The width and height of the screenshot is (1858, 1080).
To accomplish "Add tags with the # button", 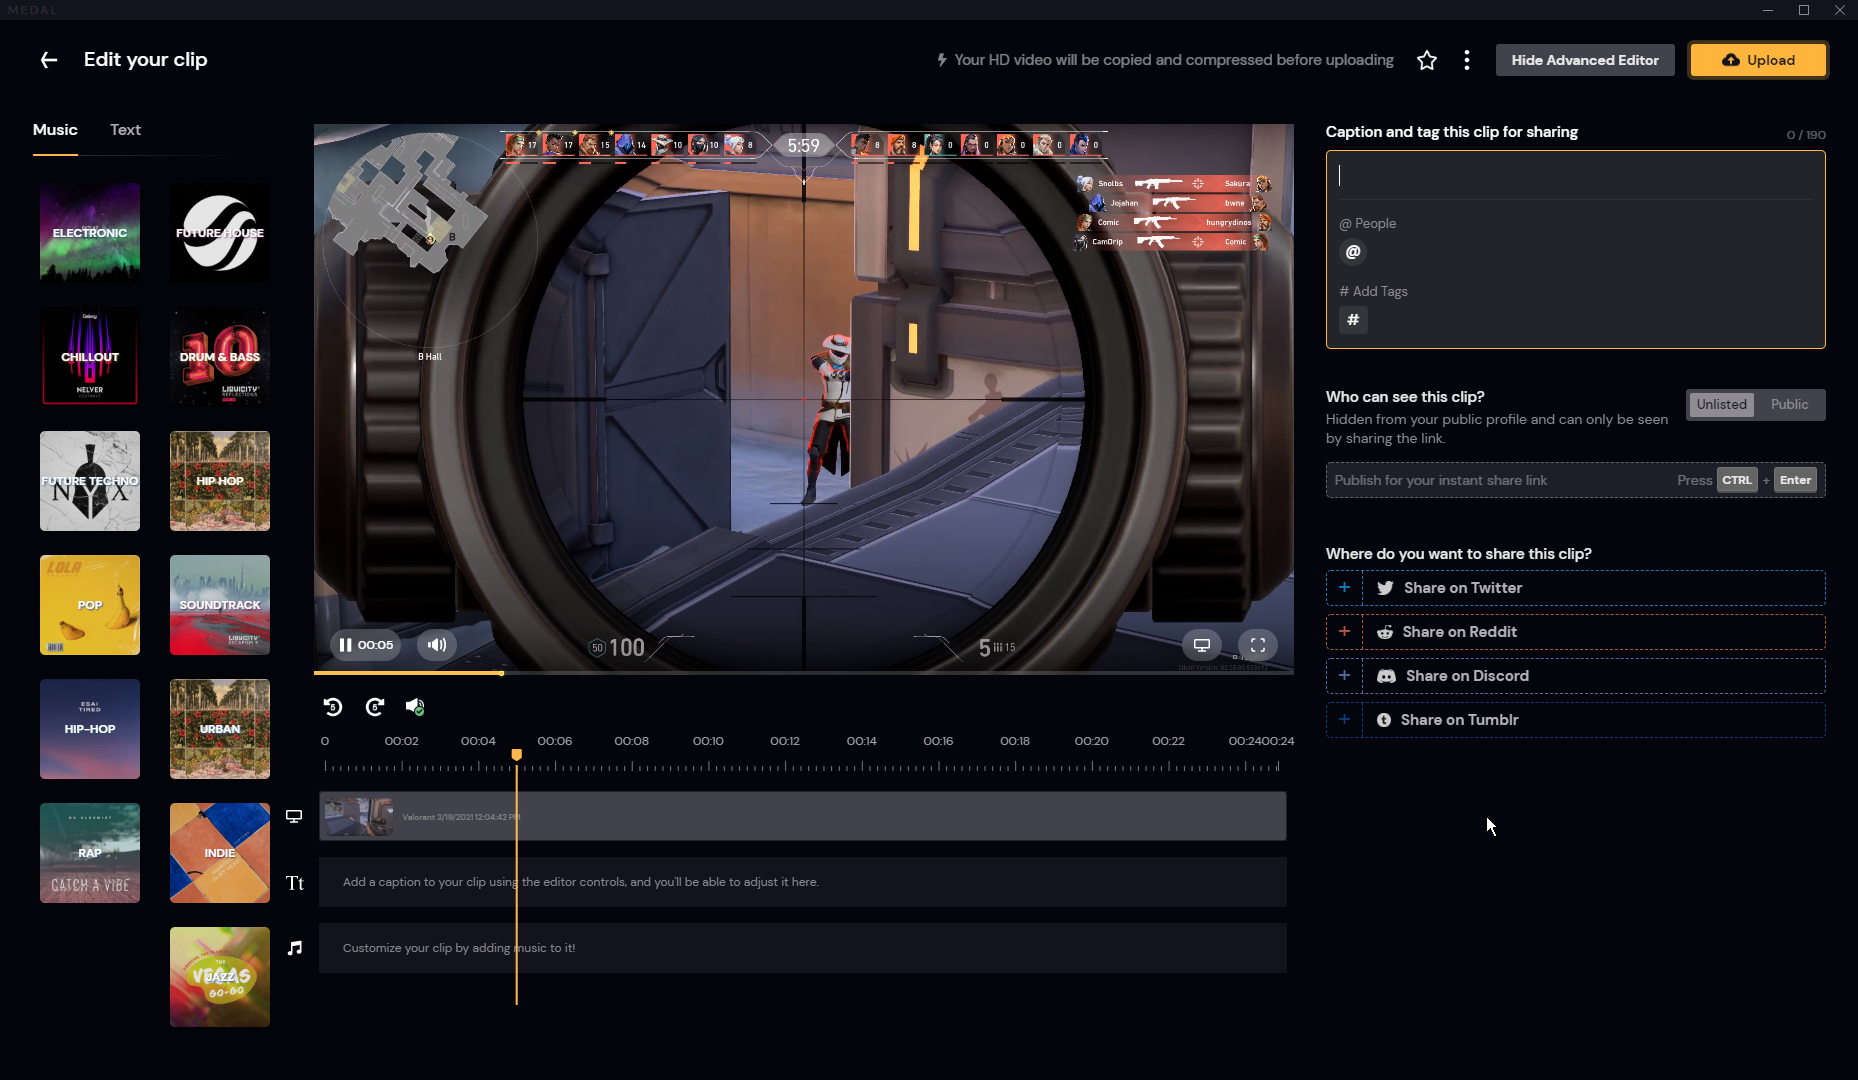I will coord(1353,320).
